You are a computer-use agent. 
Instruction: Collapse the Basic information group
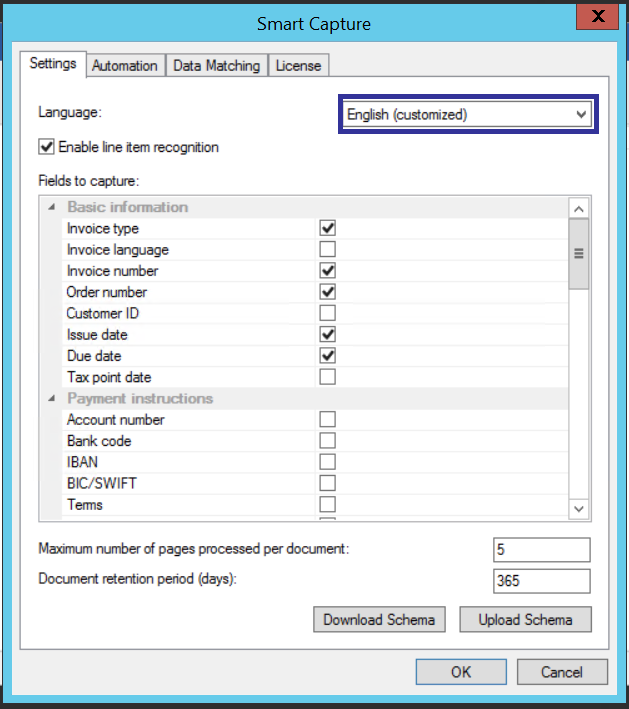pos(51,207)
